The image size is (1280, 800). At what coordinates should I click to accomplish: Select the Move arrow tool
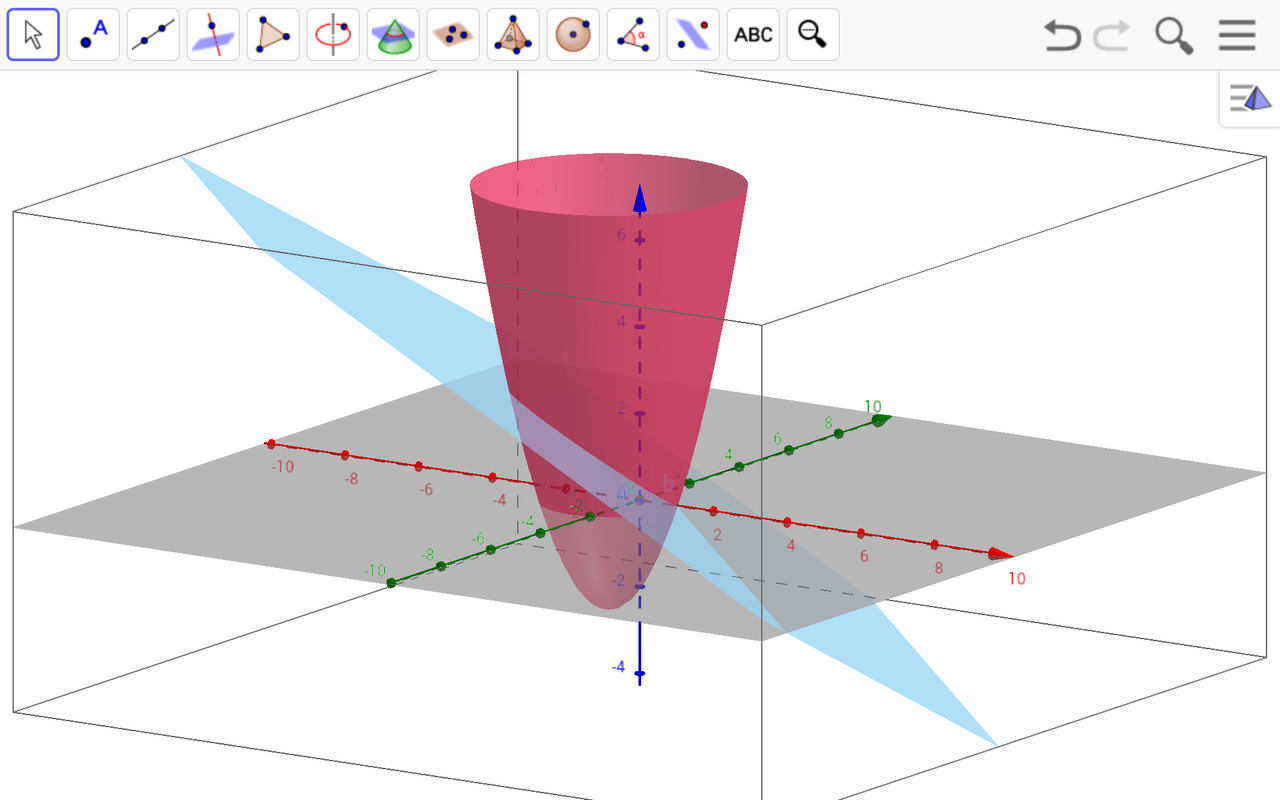tap(32, 34)
